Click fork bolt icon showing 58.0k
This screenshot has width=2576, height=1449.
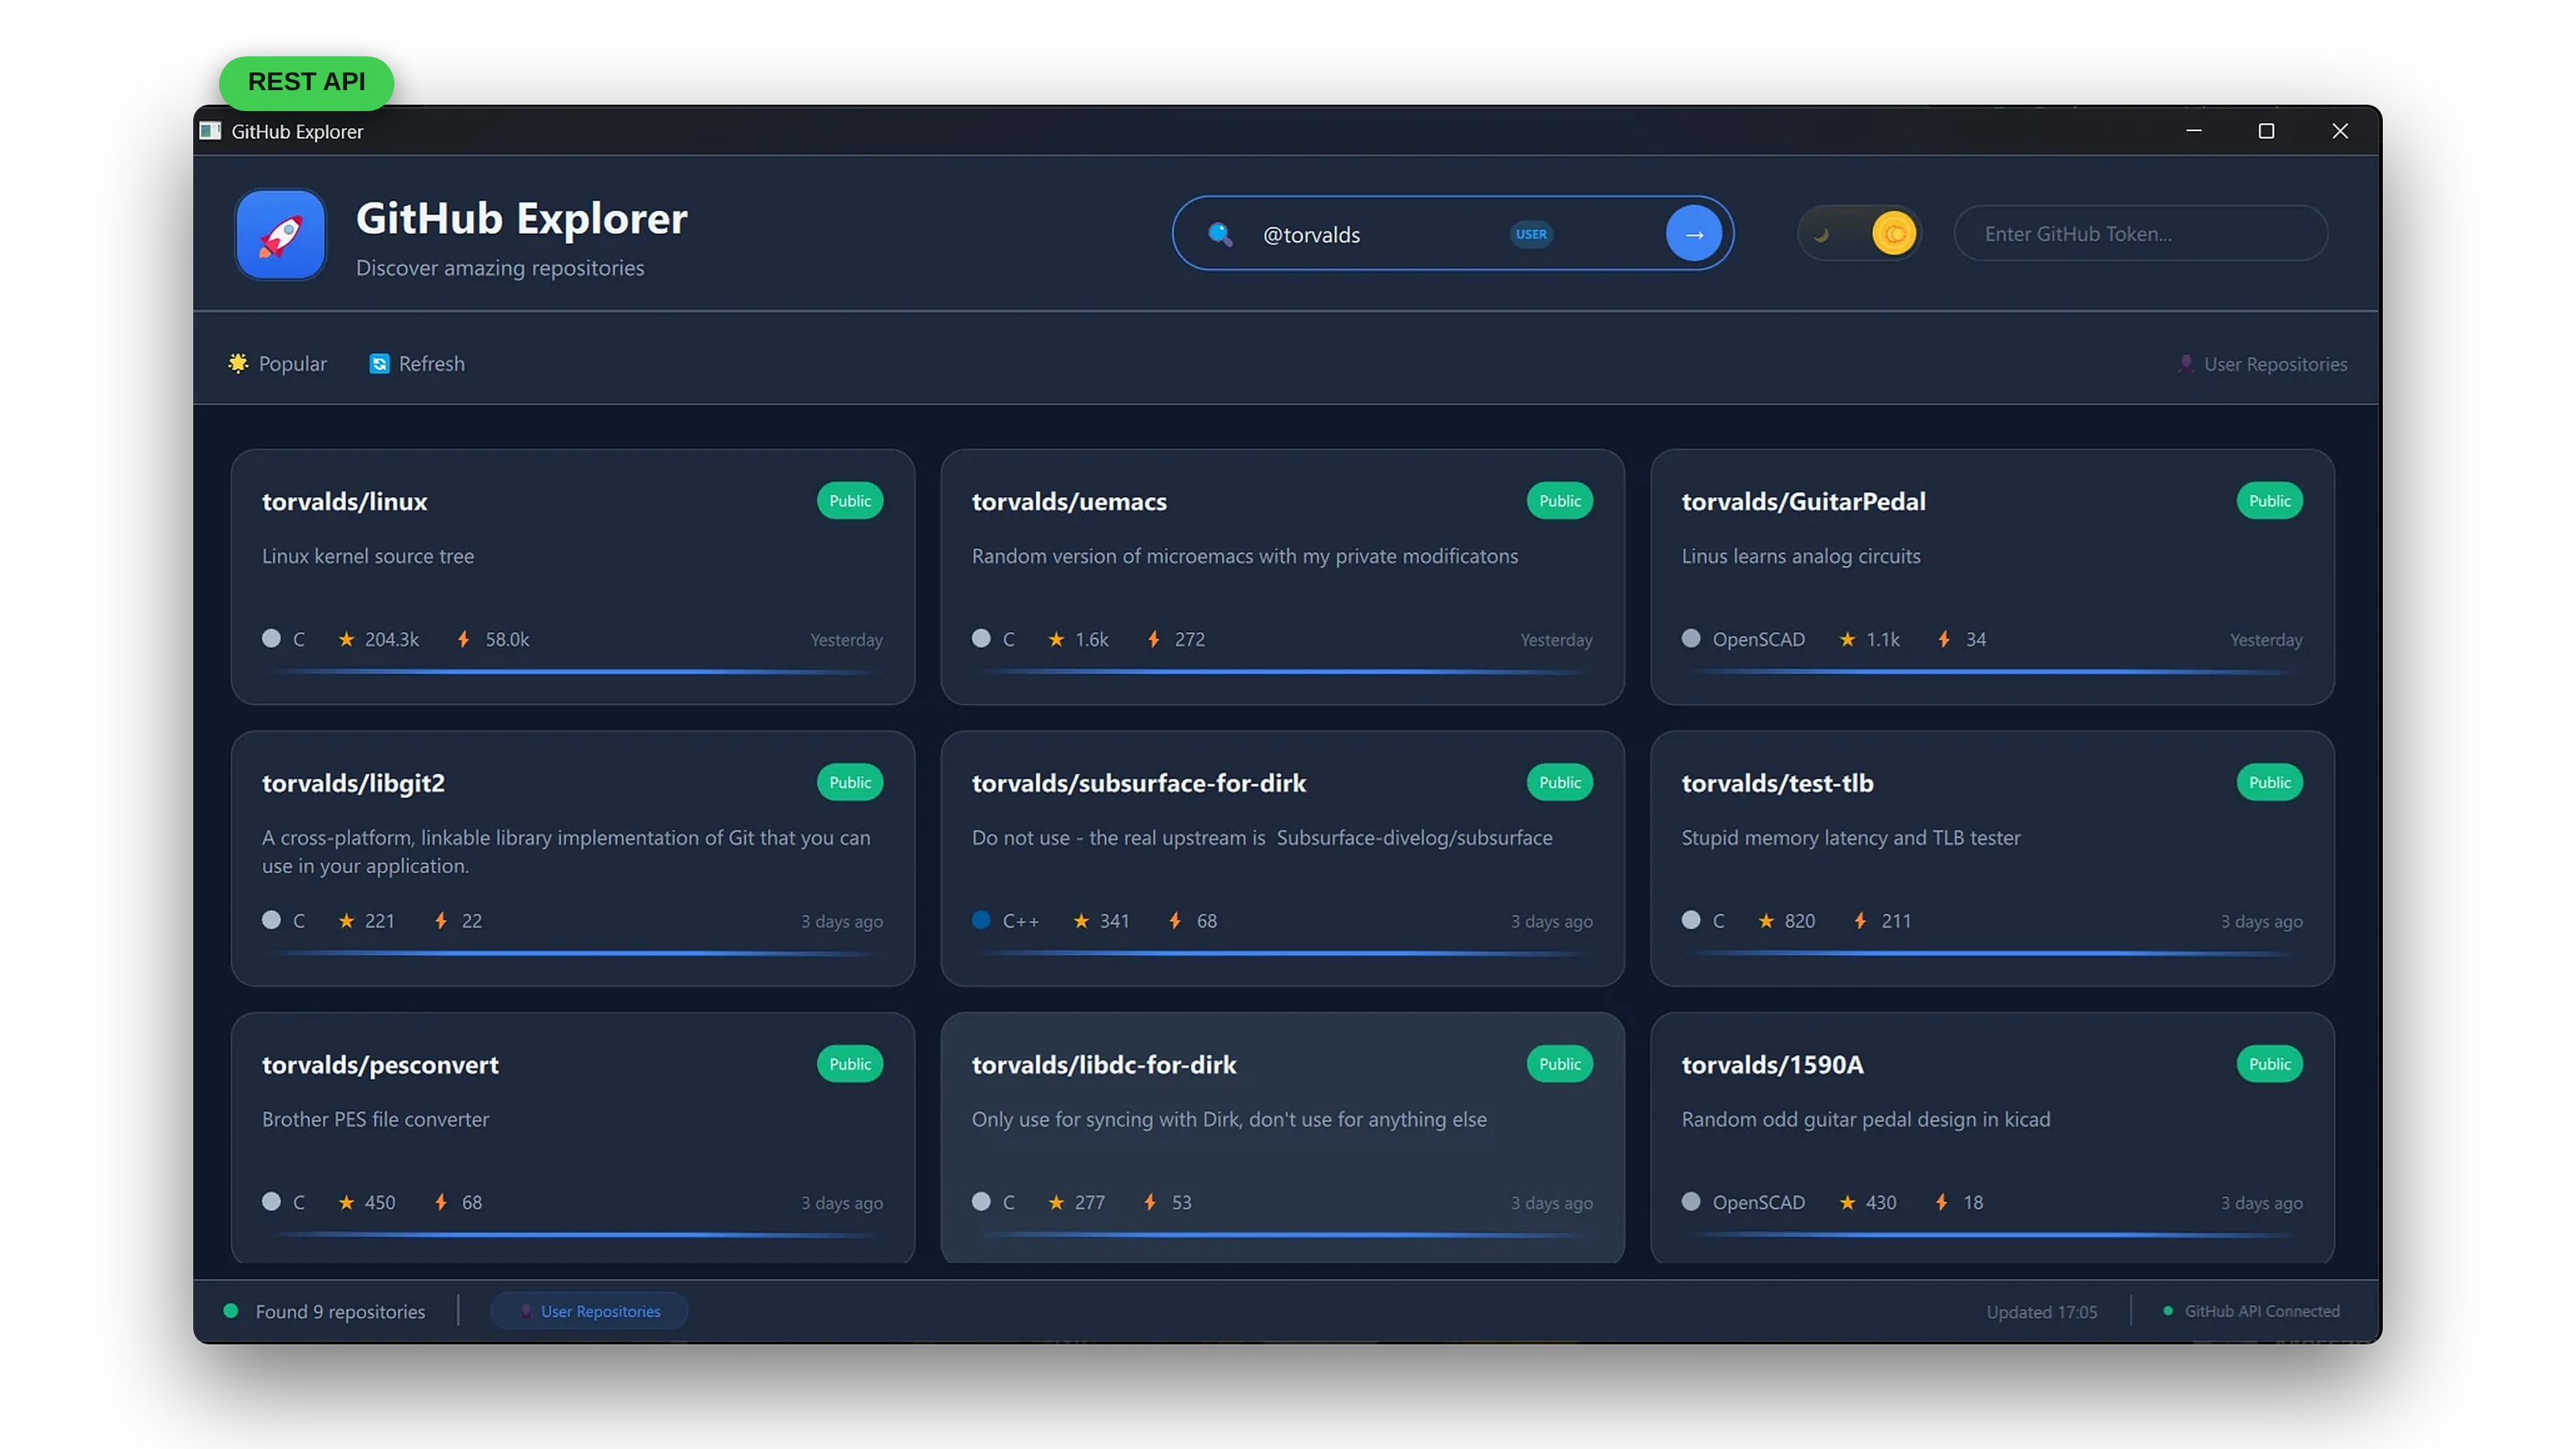(x=463, y=639)
